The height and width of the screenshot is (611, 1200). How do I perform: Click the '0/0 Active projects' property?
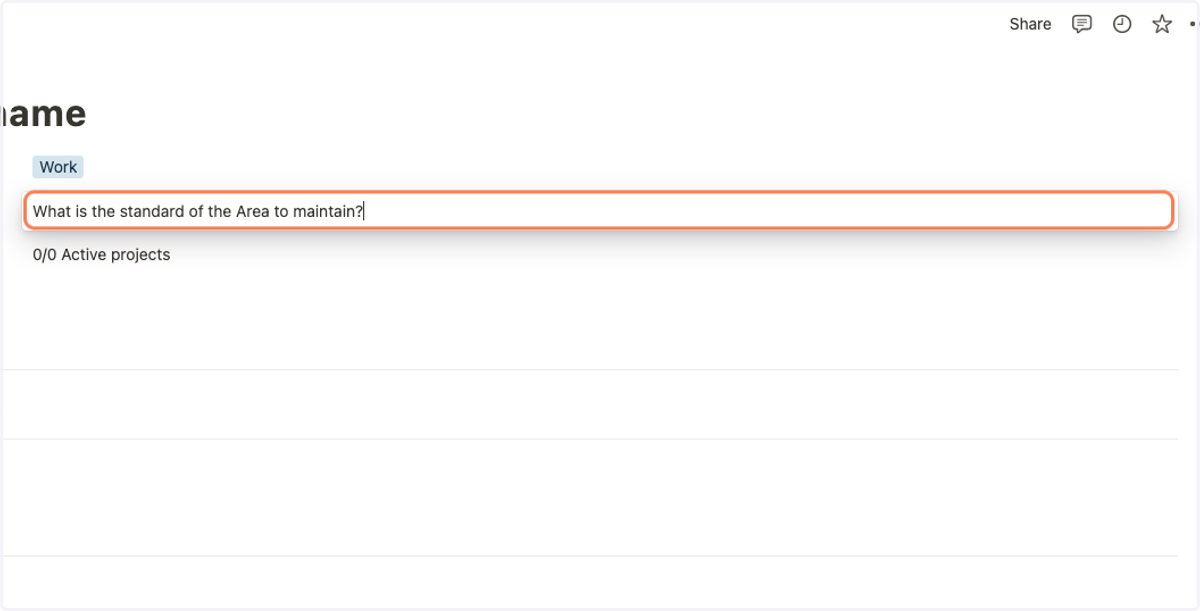click(101, 255)
